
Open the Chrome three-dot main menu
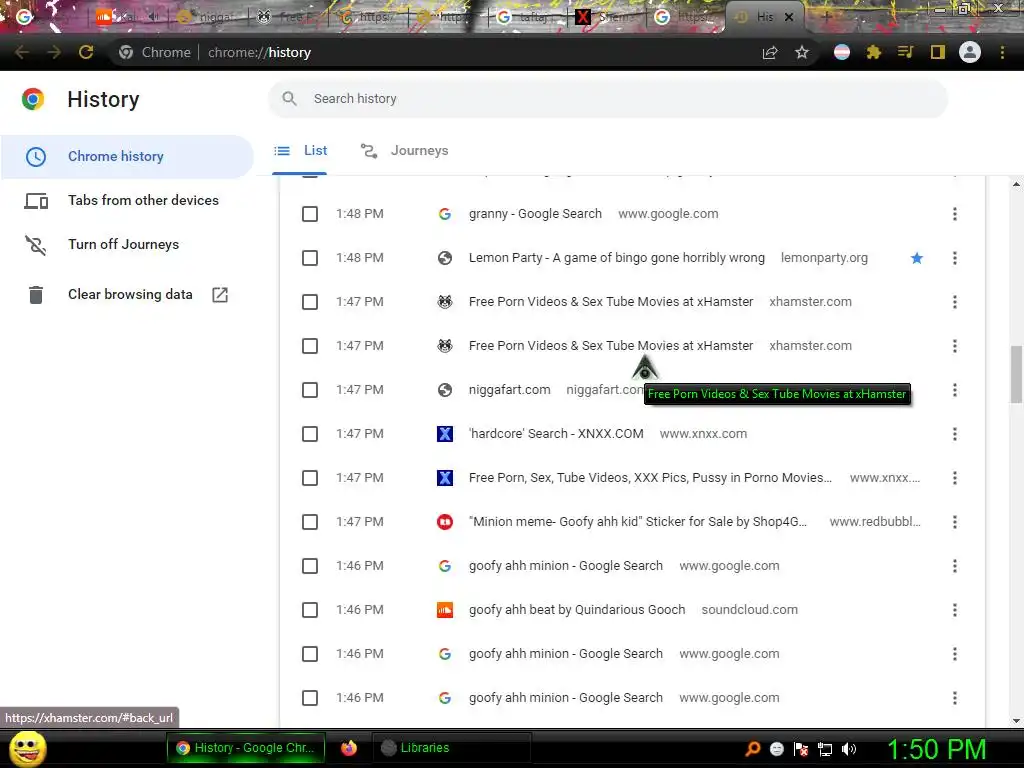pos(1002,52)
